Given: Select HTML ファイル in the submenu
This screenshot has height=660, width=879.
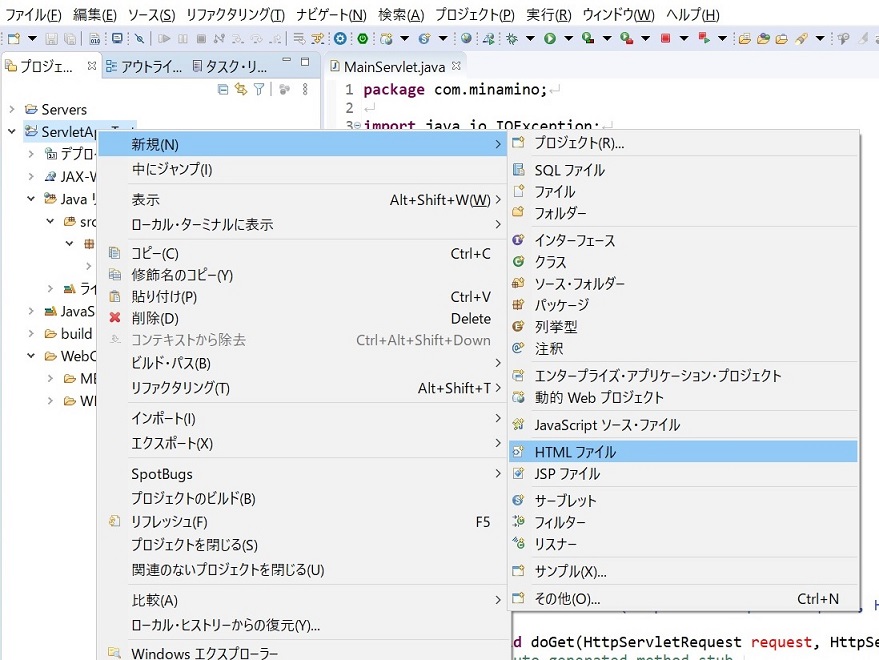Looking at the screenshot, I should click(x=683, y=451).
